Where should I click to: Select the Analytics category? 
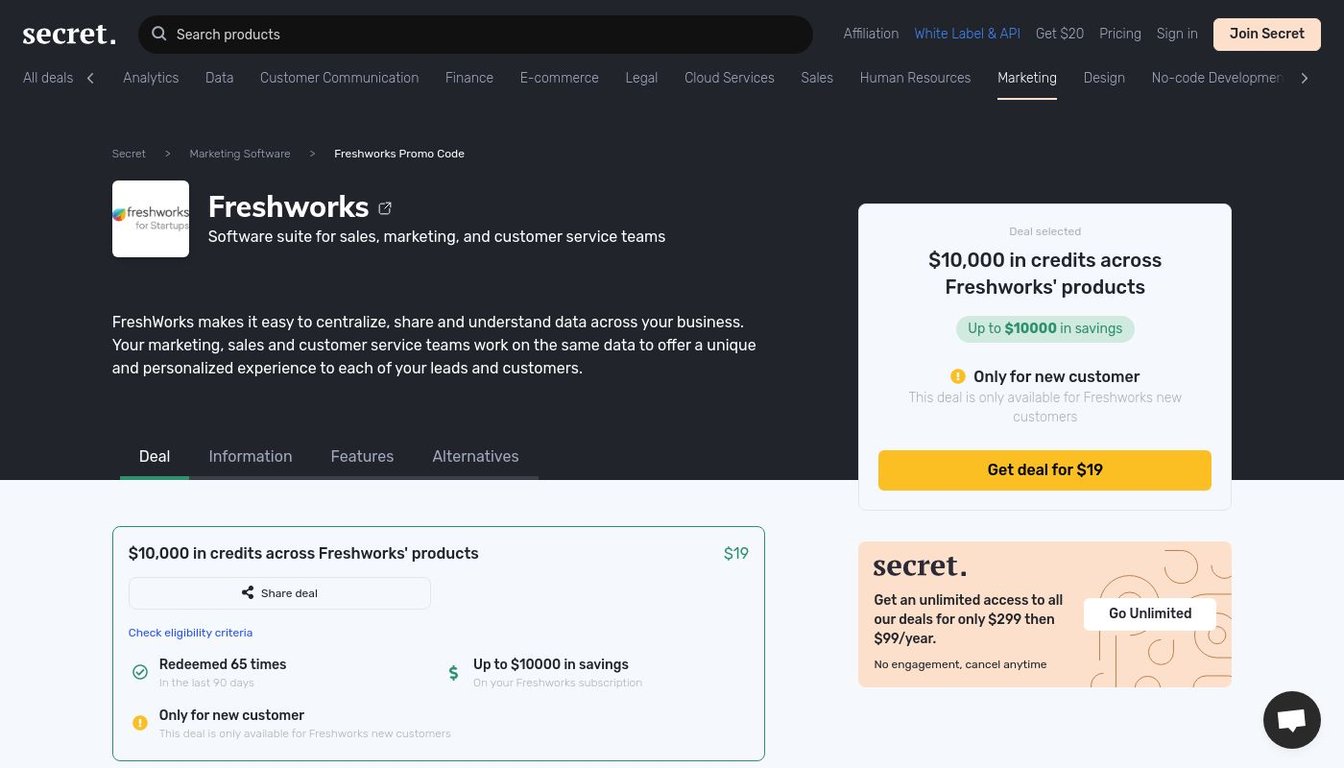pos(151,78)
